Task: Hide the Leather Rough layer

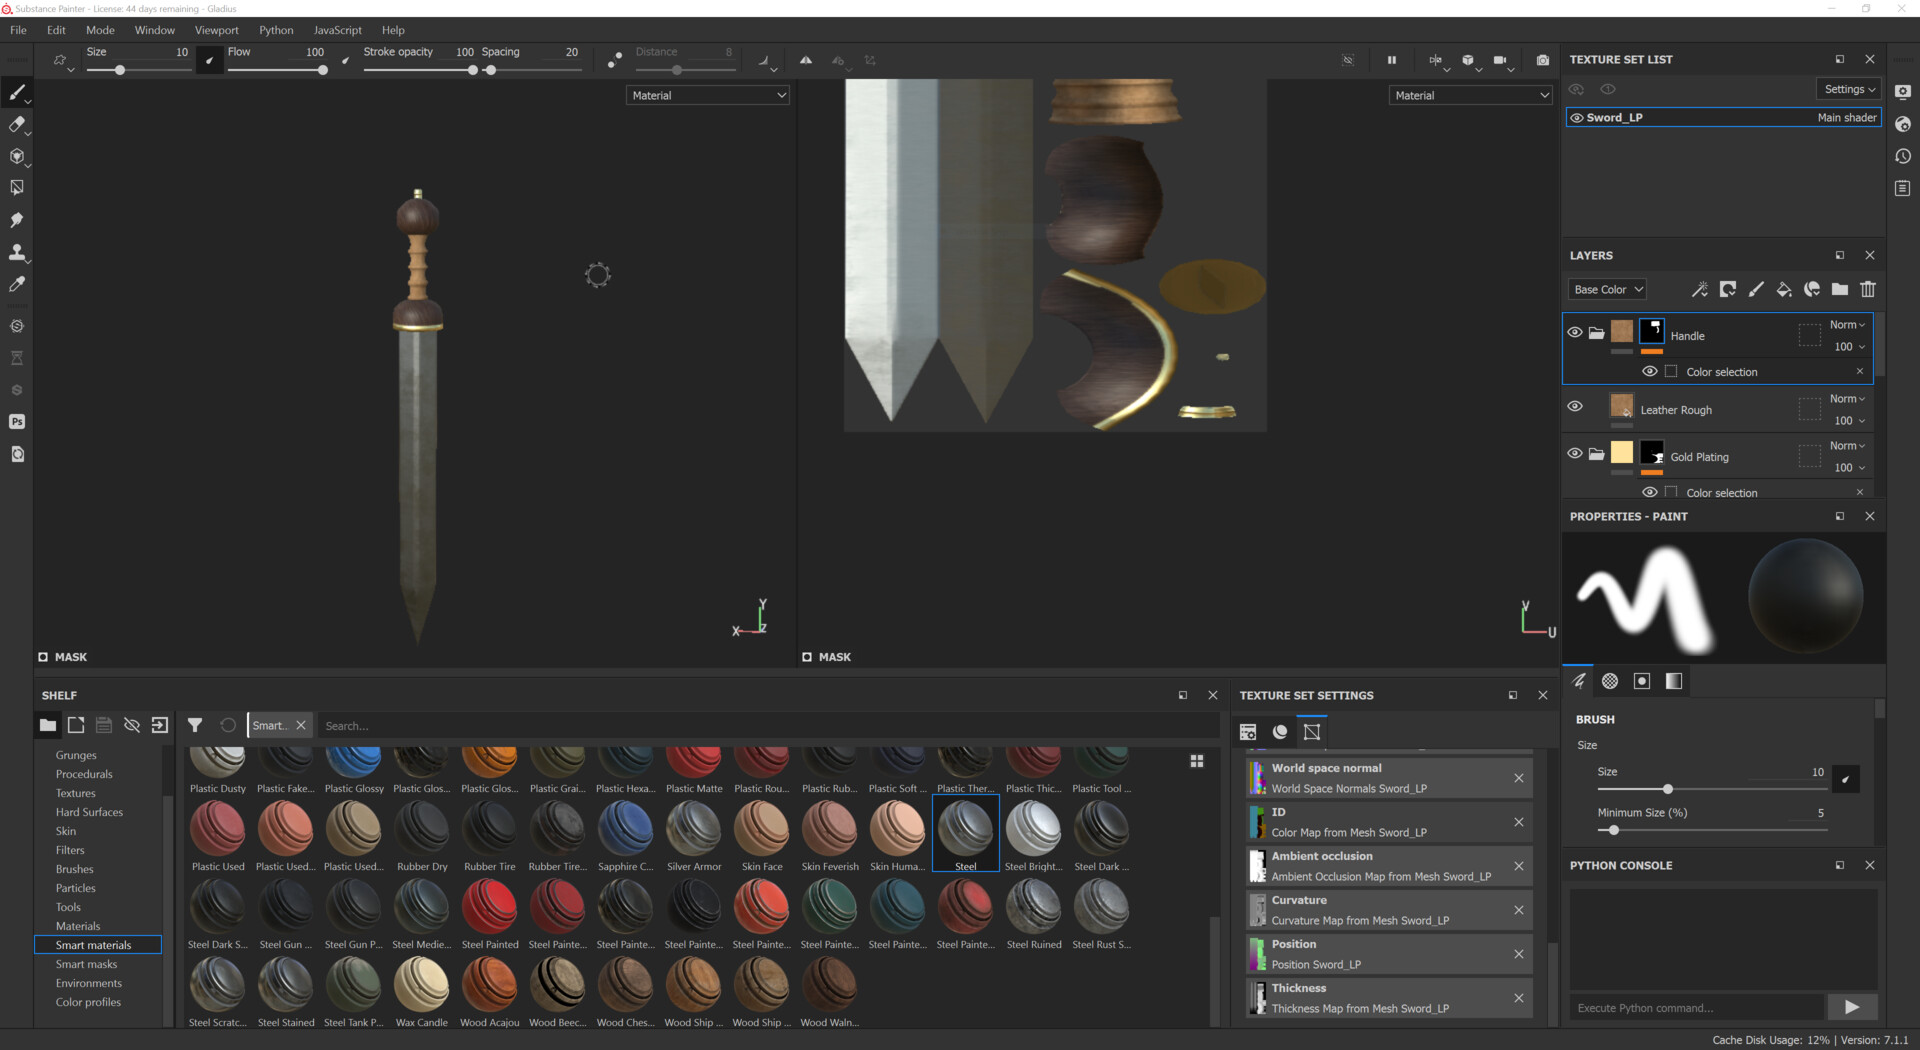Action: tap(1575, 406)
